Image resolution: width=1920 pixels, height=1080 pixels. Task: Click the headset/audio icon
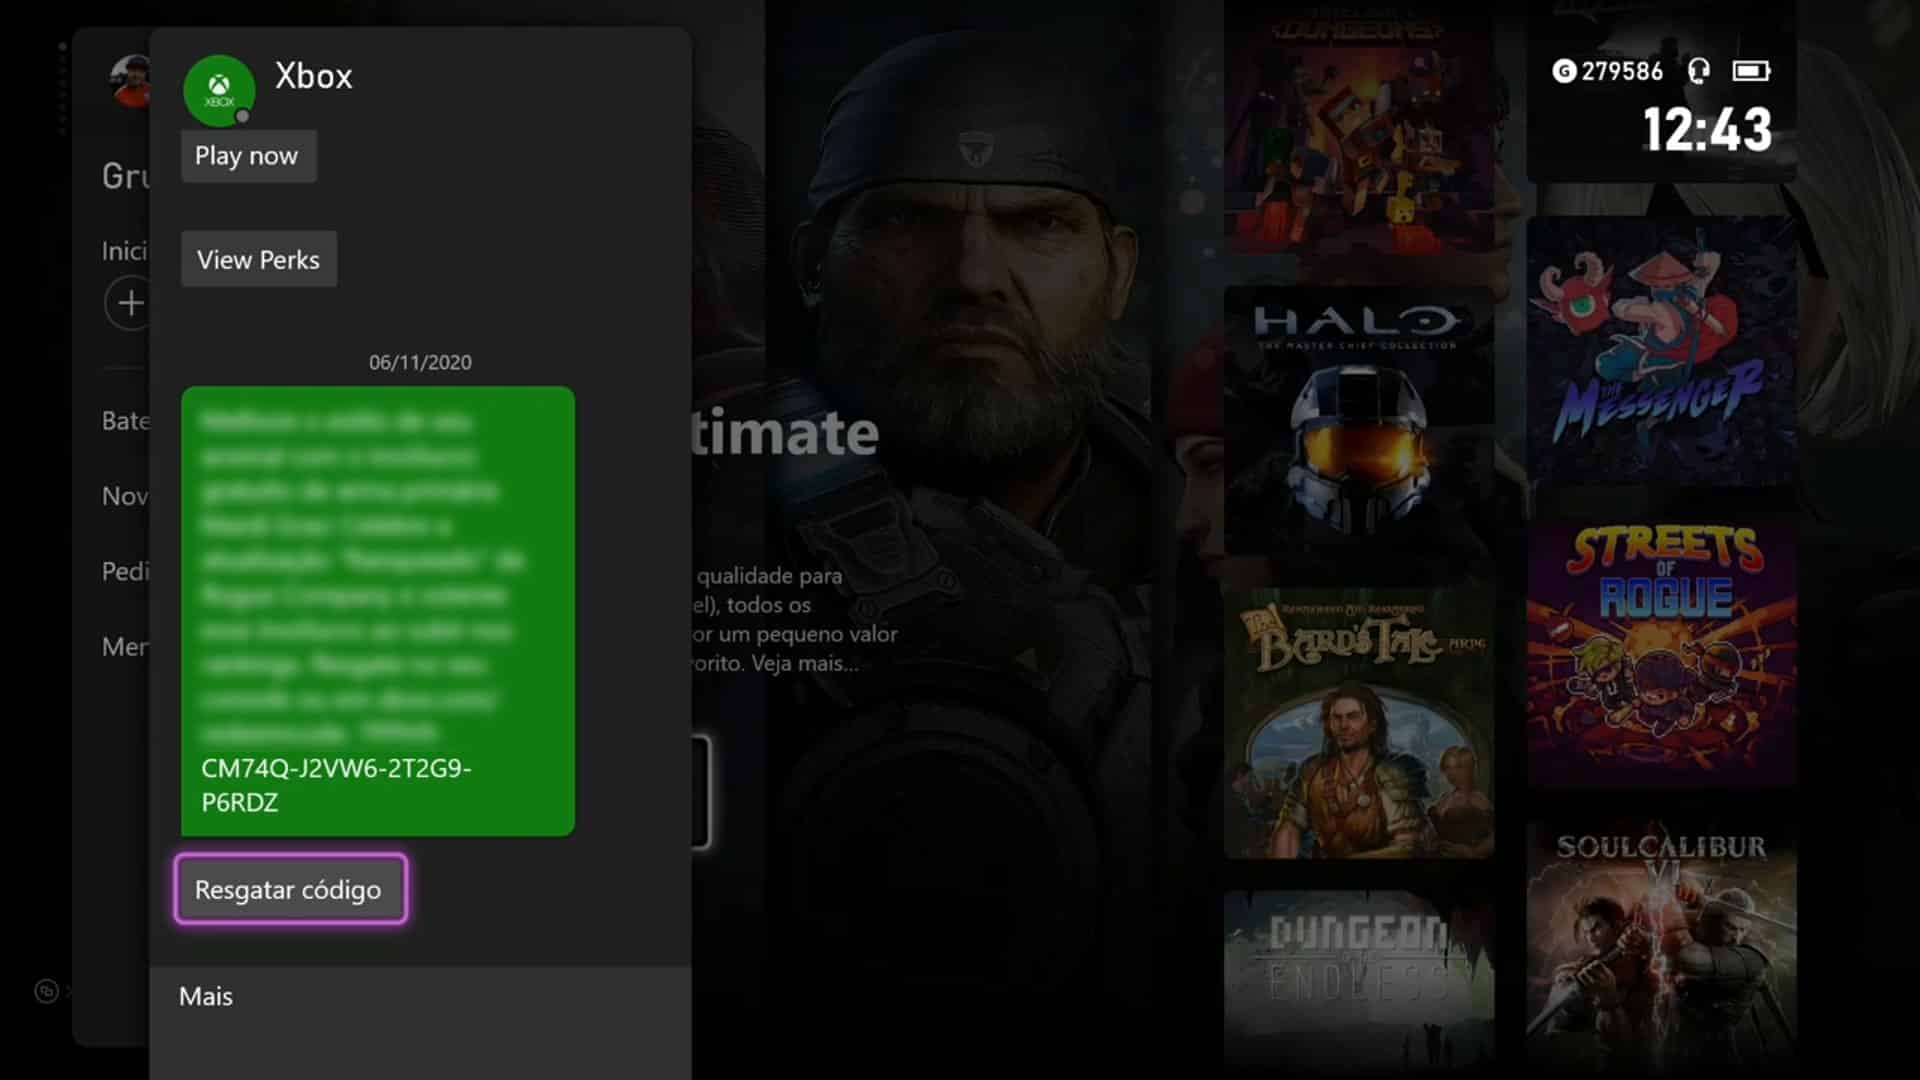coord(1700,71)
